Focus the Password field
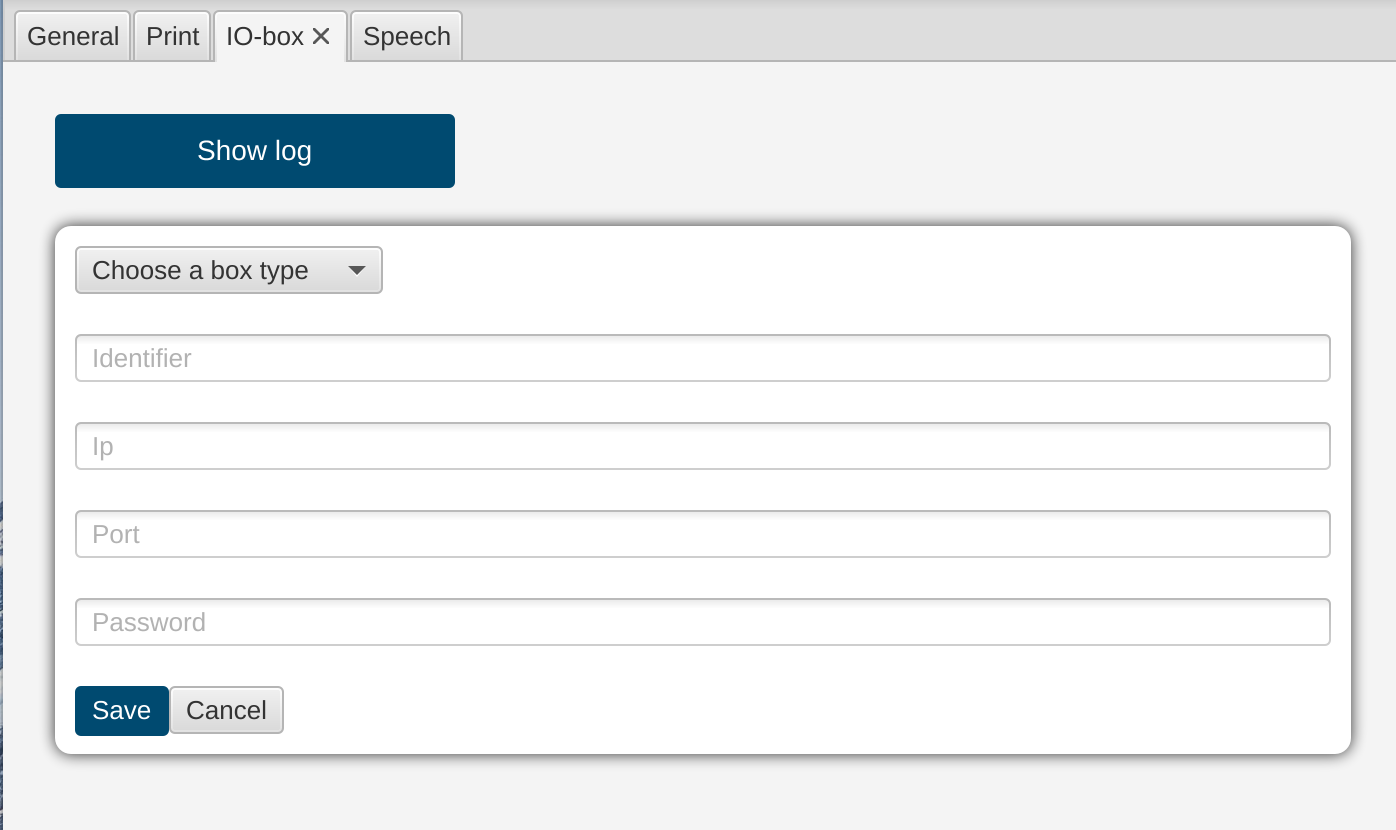Image resolution: width=1396 pixels, height=830 pixels. [x=702, y=622]
